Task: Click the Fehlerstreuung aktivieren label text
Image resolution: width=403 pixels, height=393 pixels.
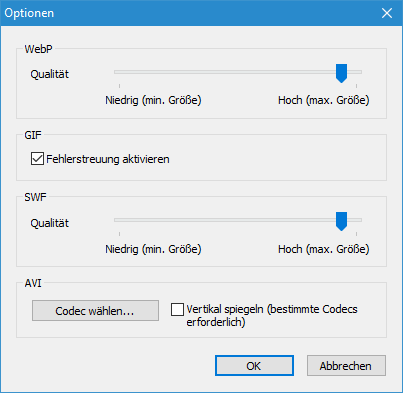Action: 108,159
